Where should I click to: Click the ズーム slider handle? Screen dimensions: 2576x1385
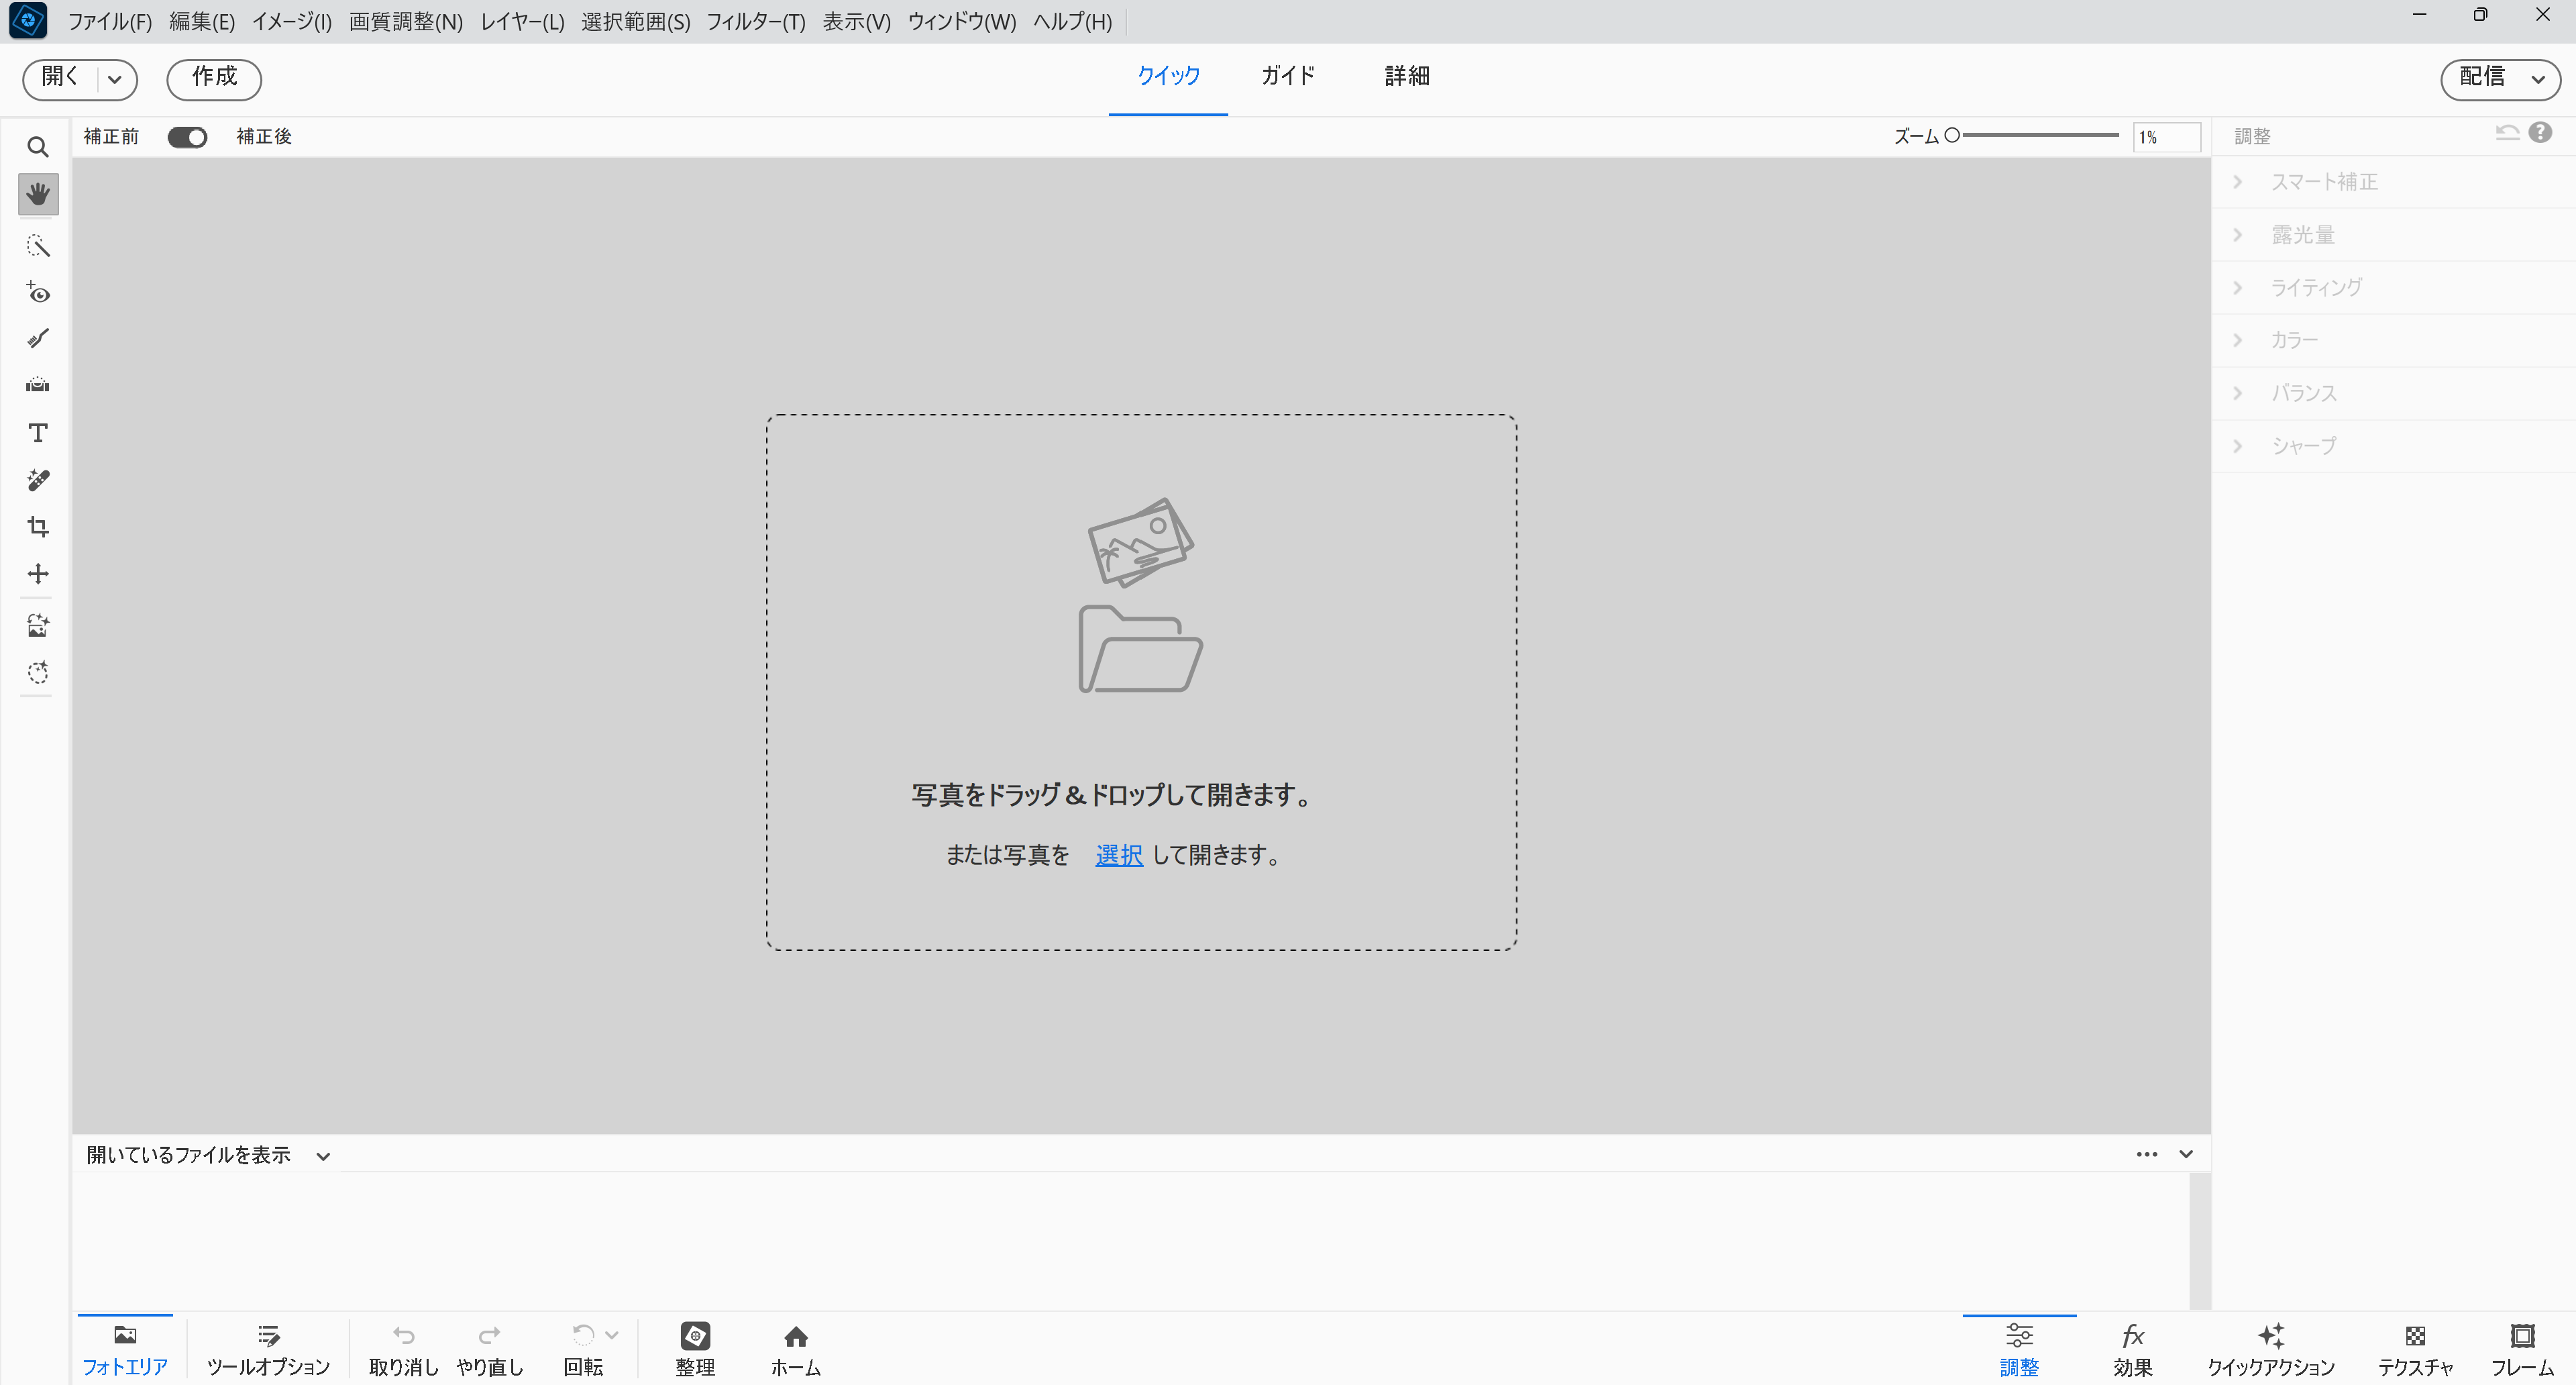1952,135
